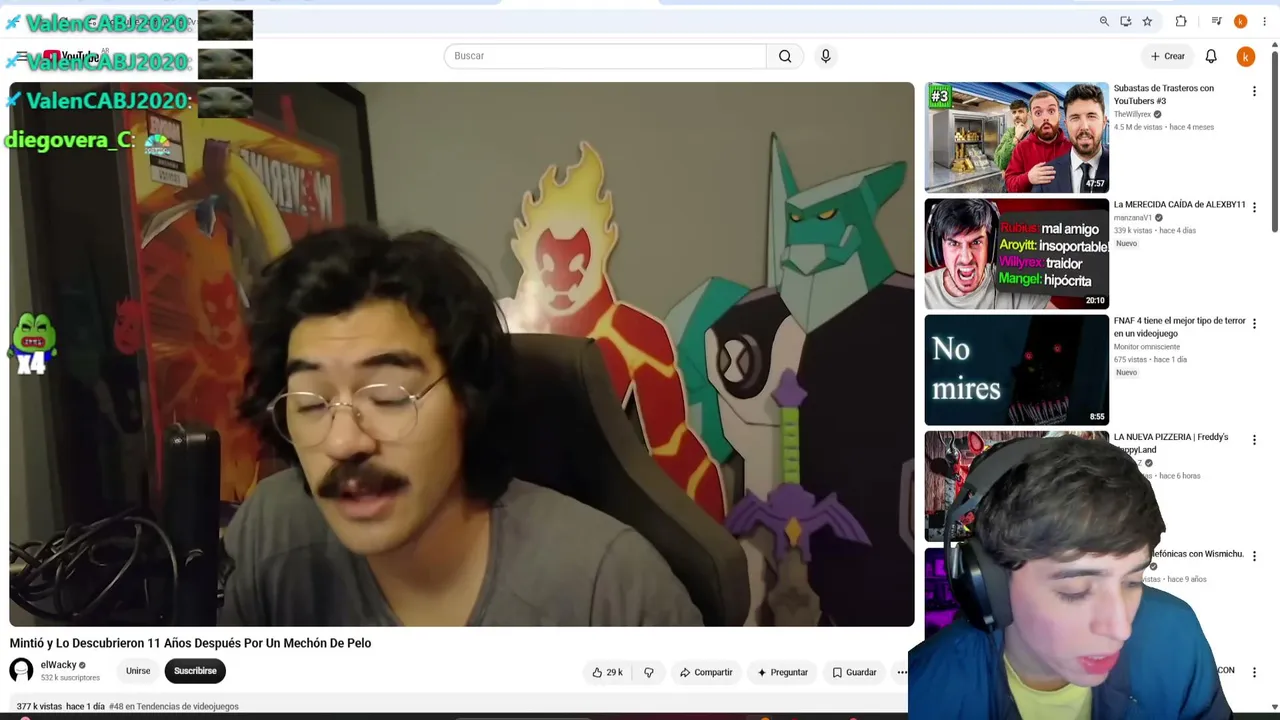Screen dimensions: 1280x720
Task: Click the video title 'Mintió y Lo Descubrieron'
Action: [x=190, y=643]
